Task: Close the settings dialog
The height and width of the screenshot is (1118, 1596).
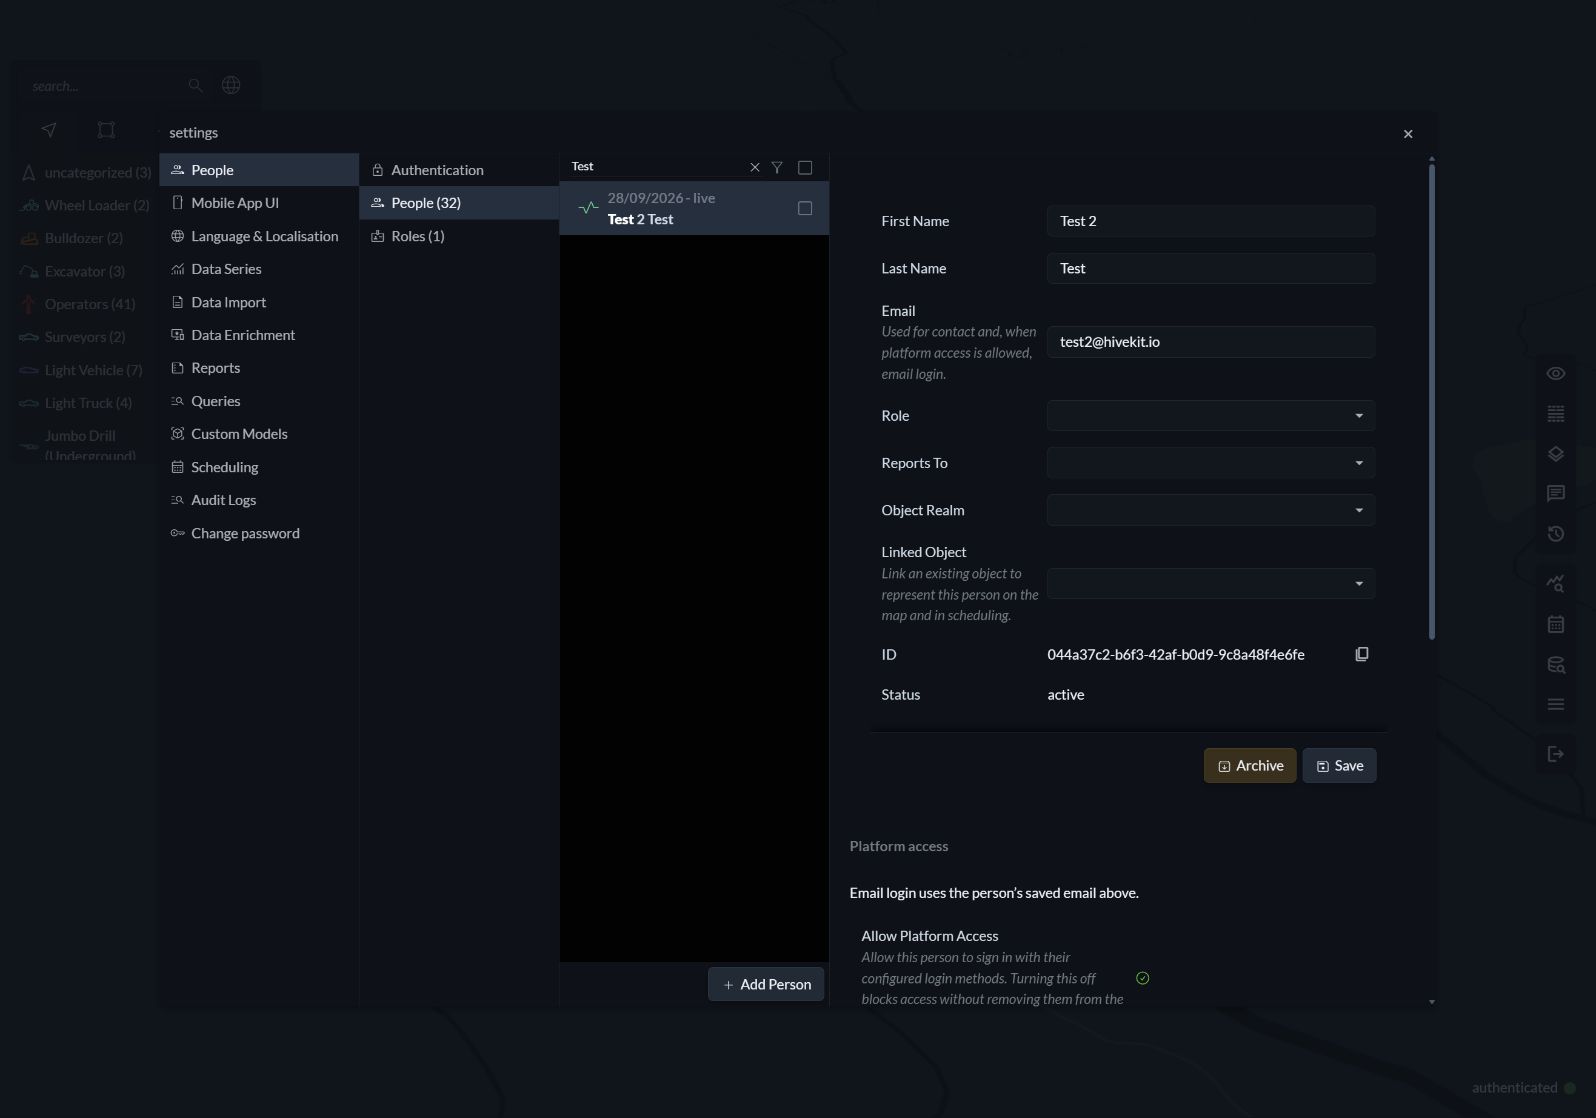Action: pos(1408,134)
